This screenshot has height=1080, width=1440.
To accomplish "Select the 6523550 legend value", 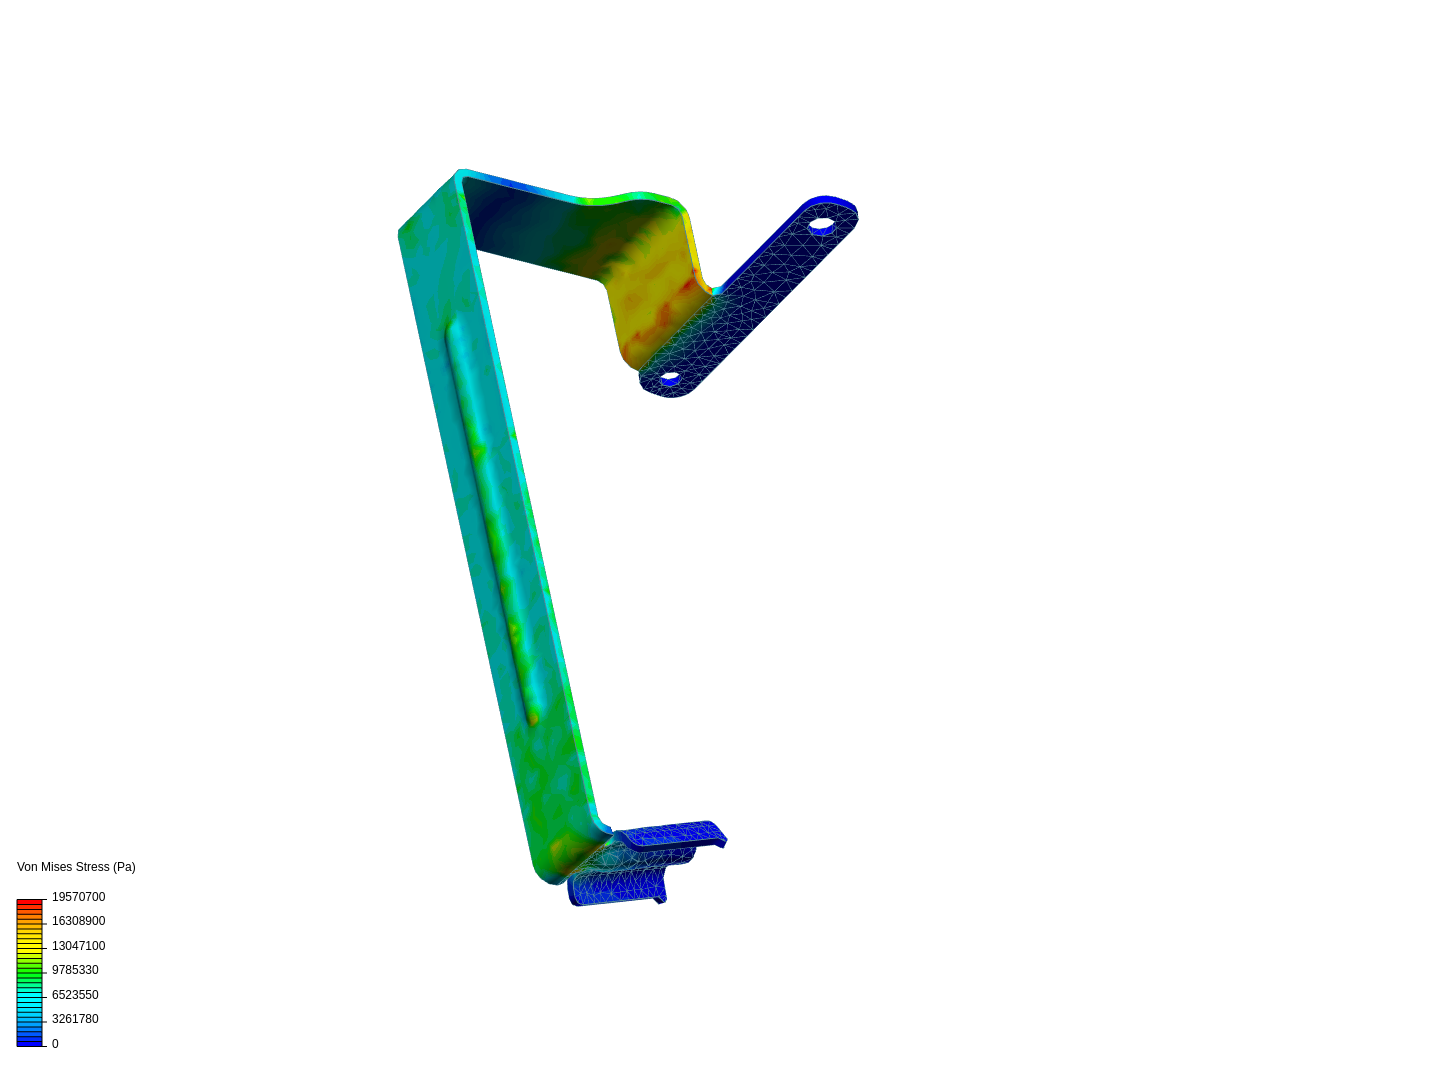I will (x=75, y=995).
